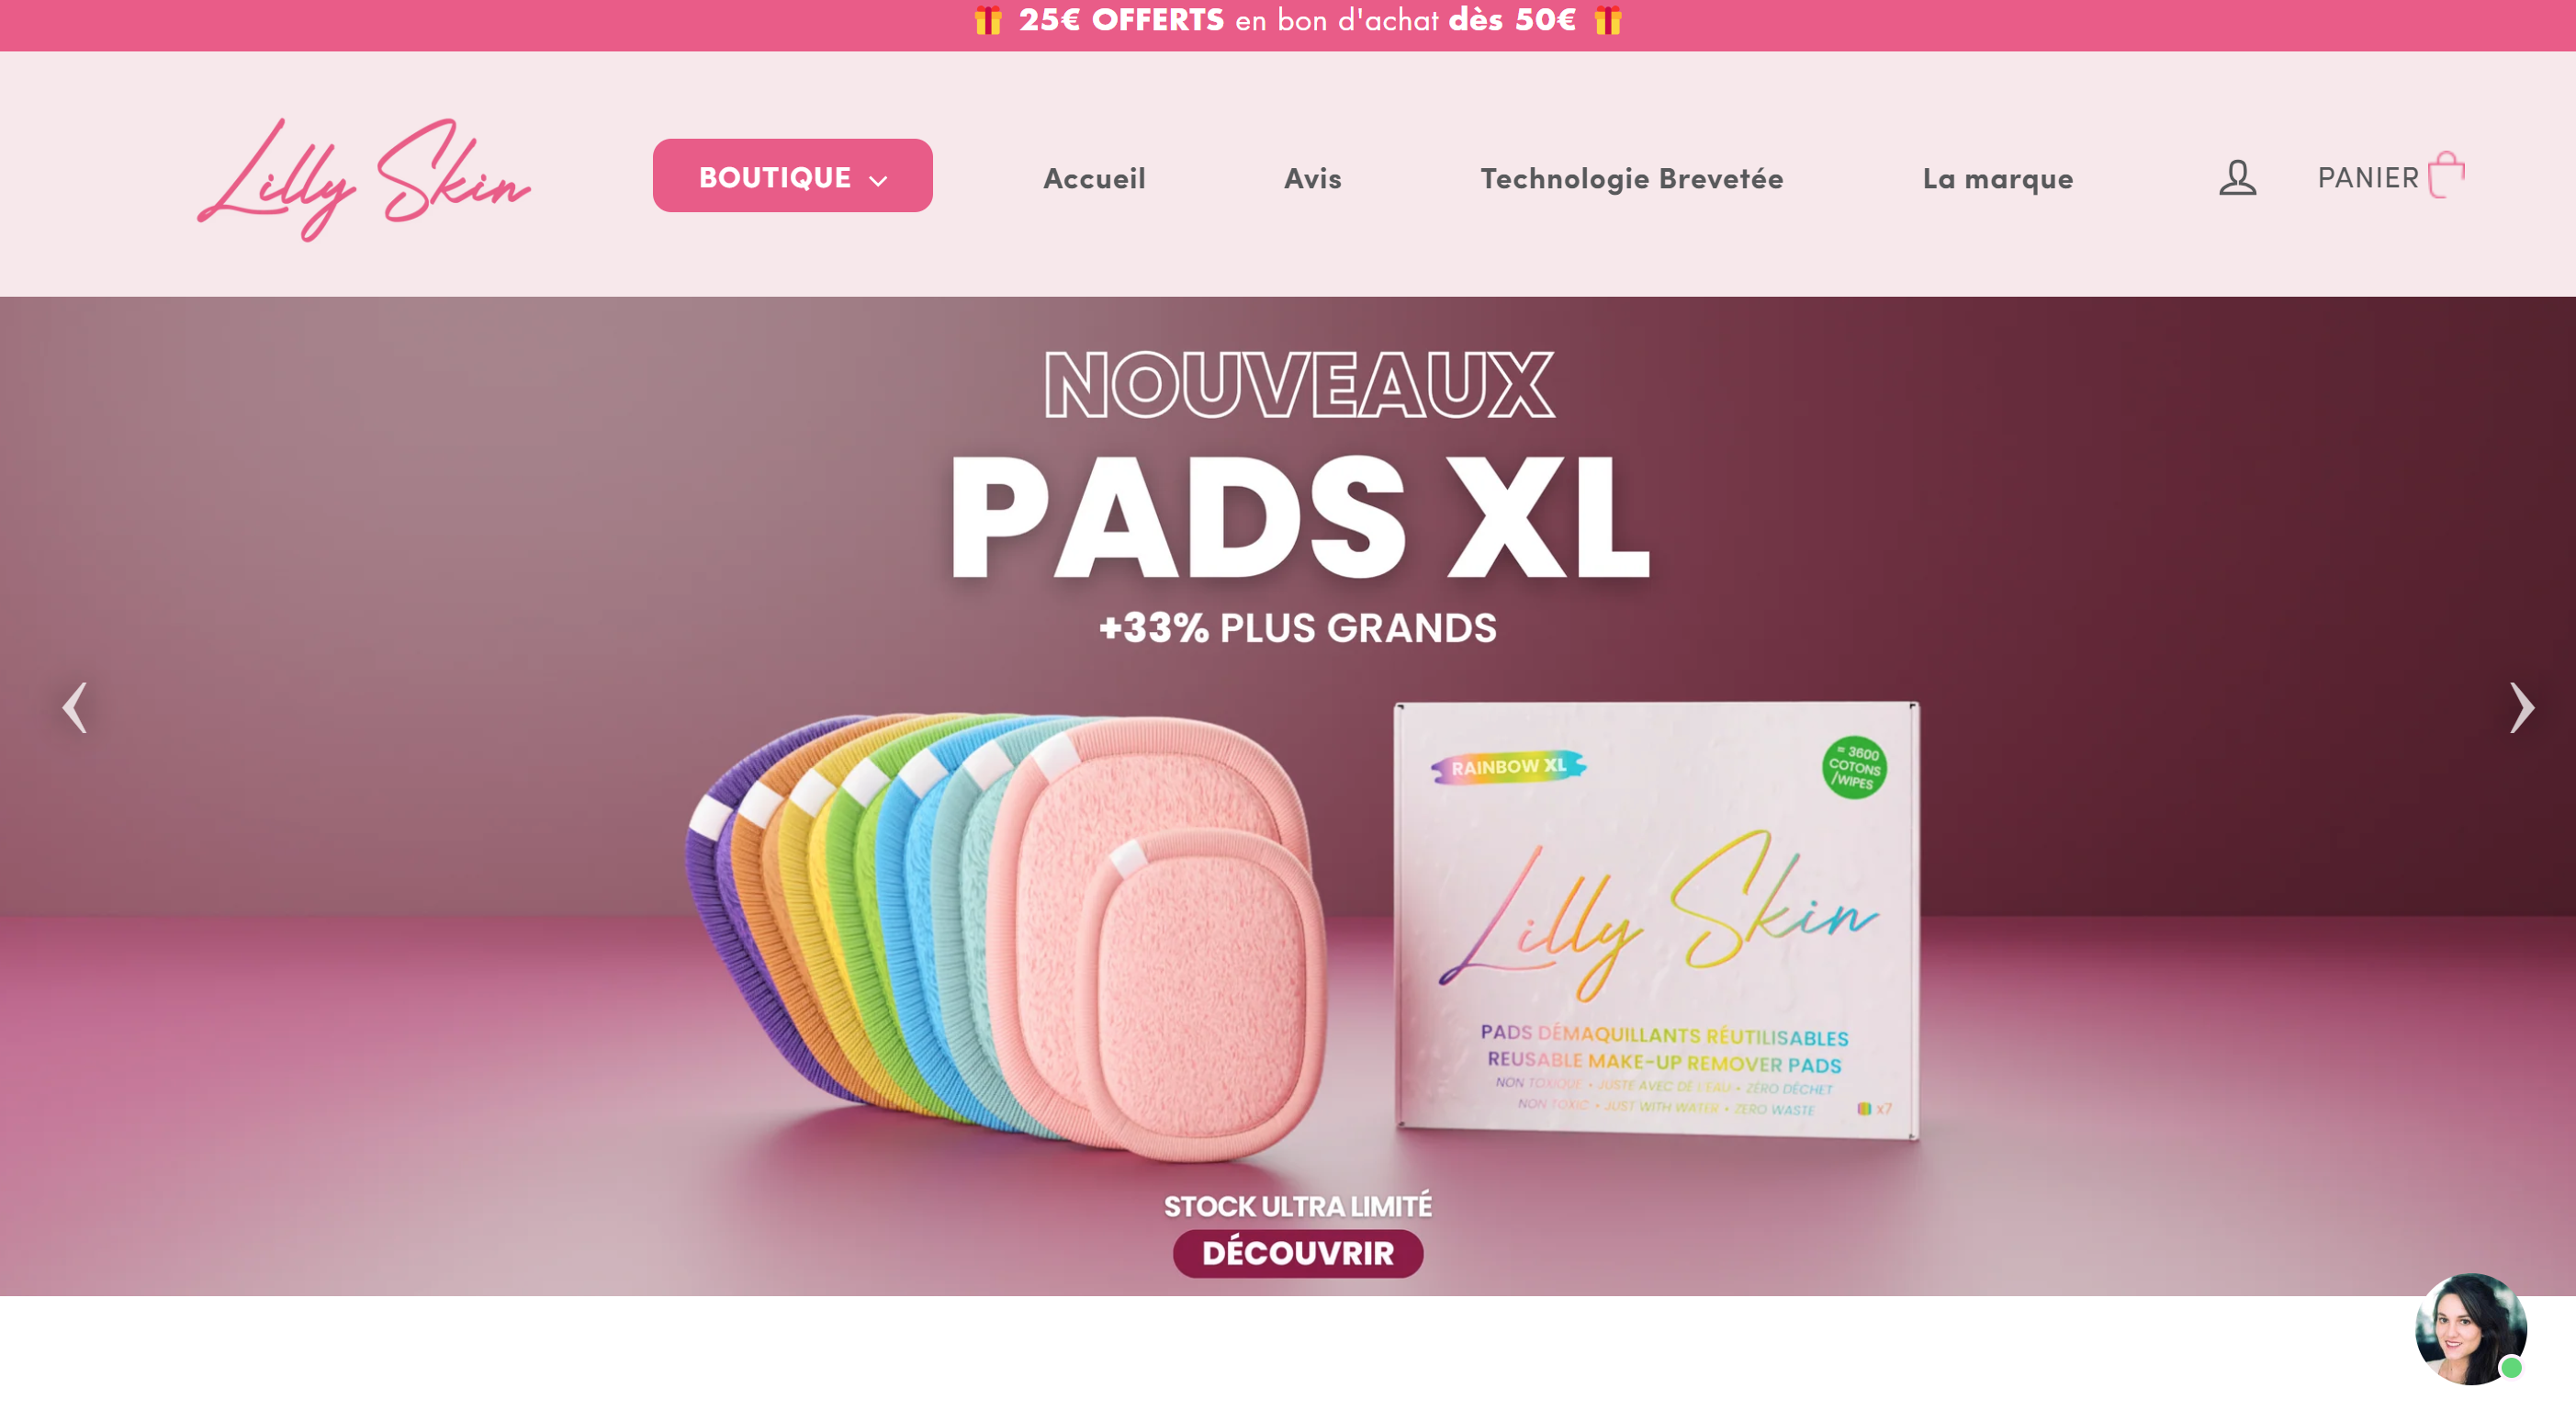Advance to the next carousel slide arrow
2576x1411 pixels.
[x=2521, y=708]
